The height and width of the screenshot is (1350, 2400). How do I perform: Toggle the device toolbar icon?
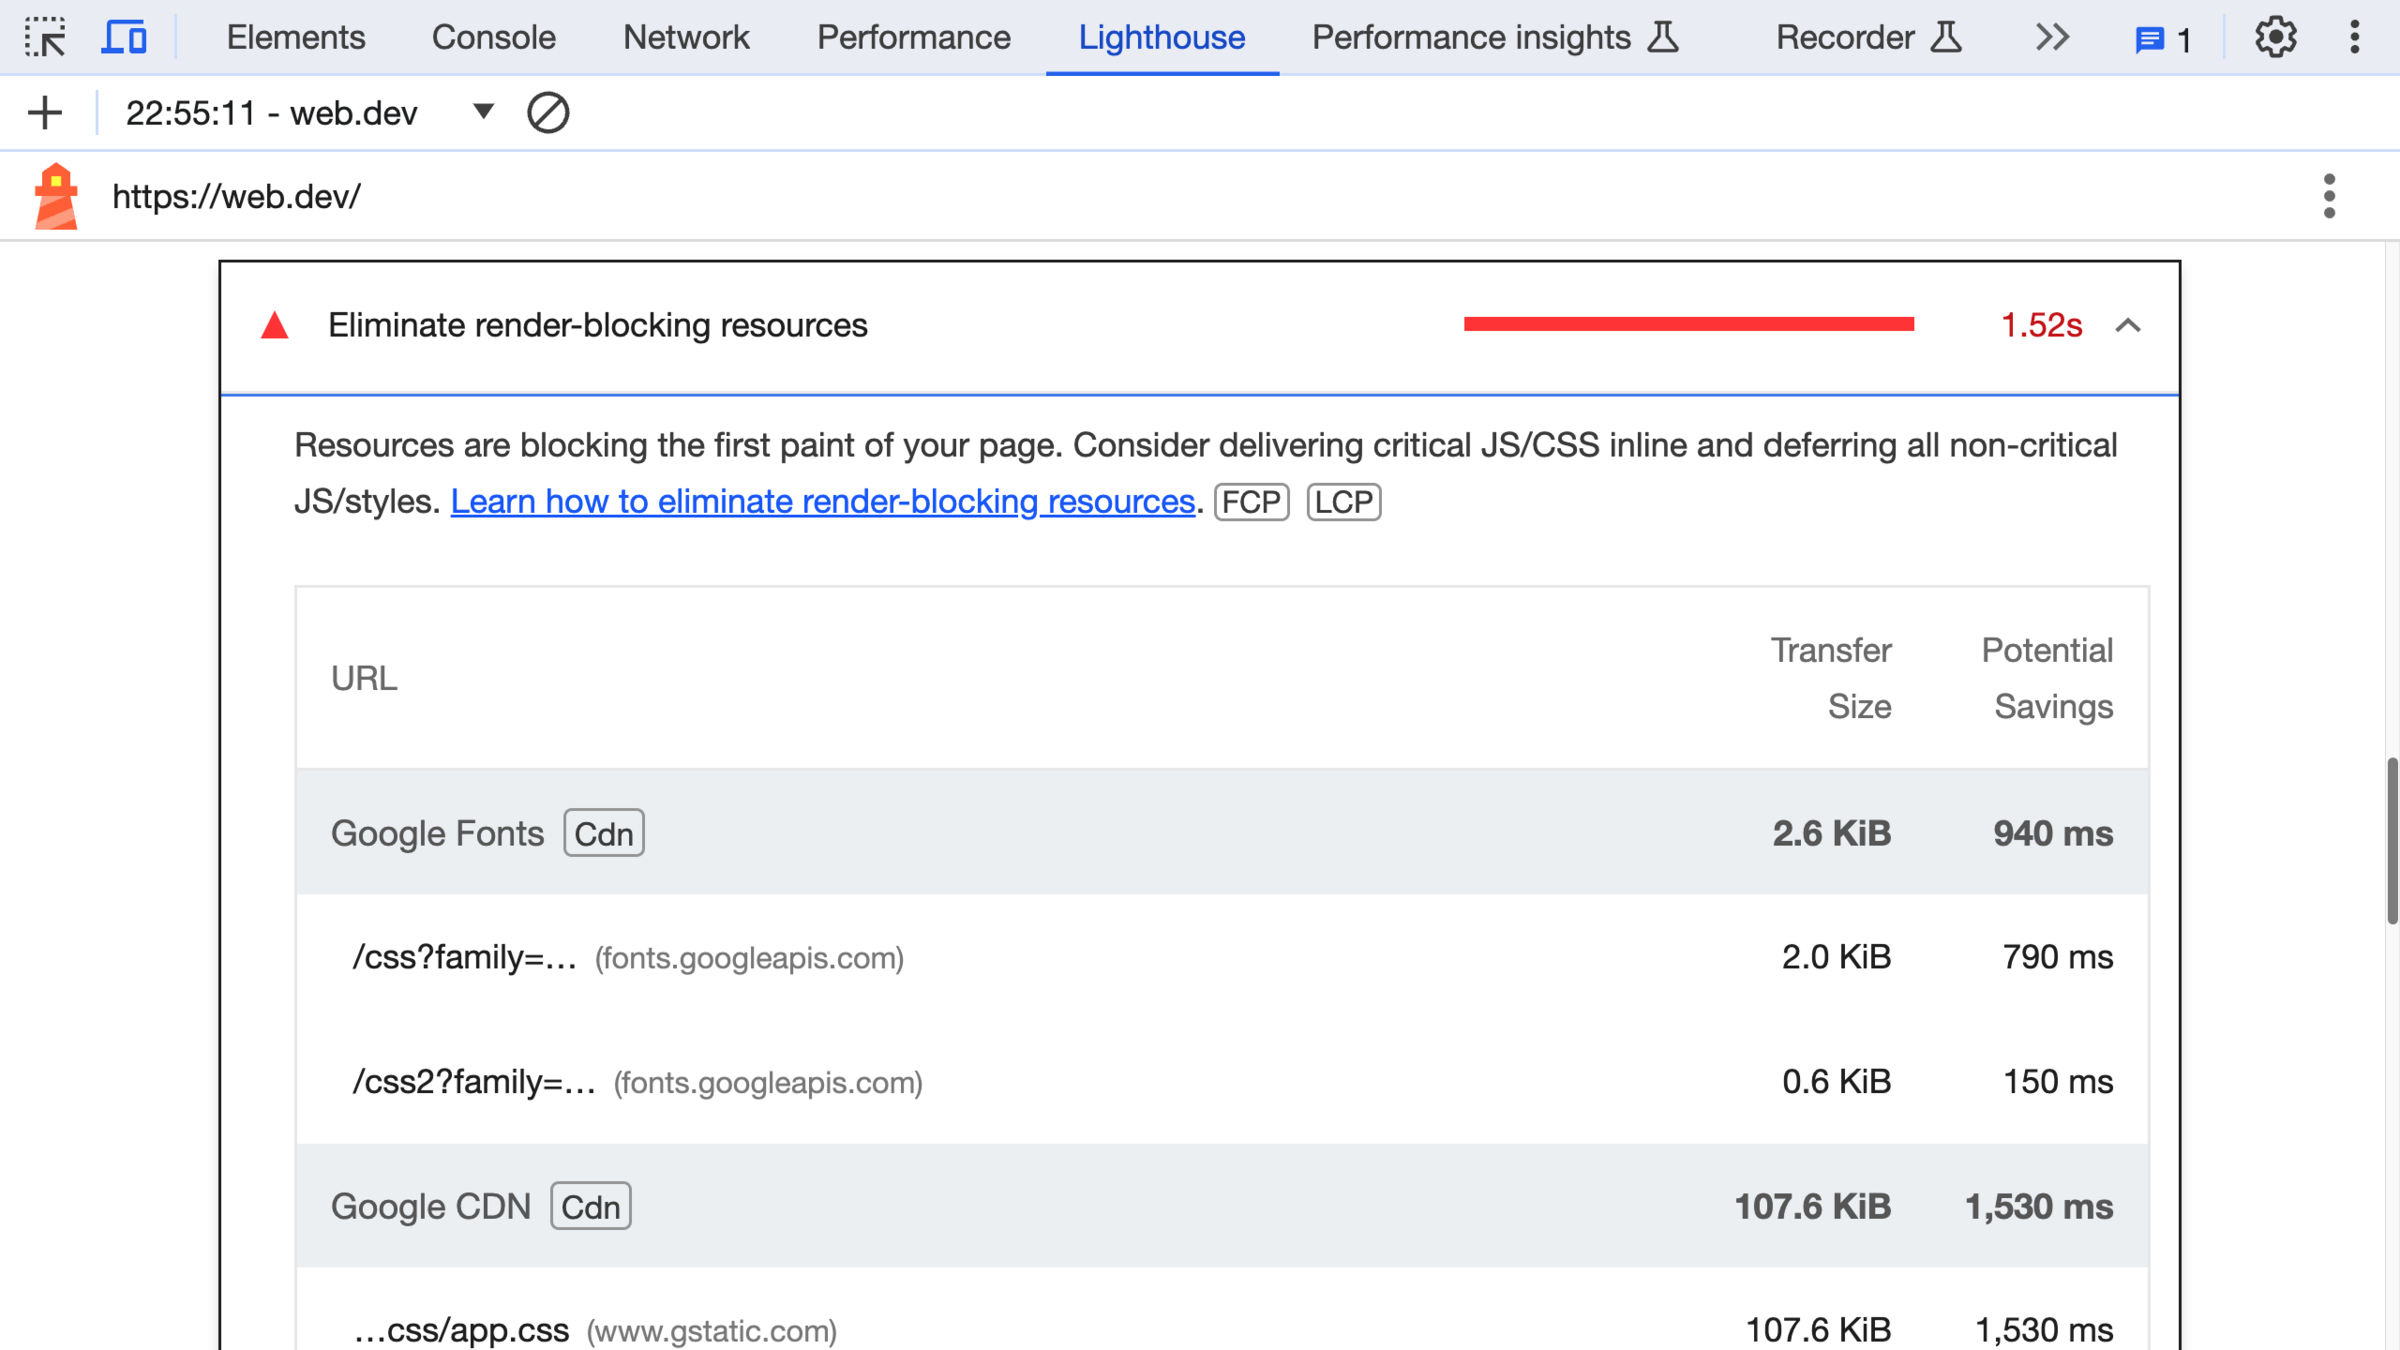coord(125,38)
